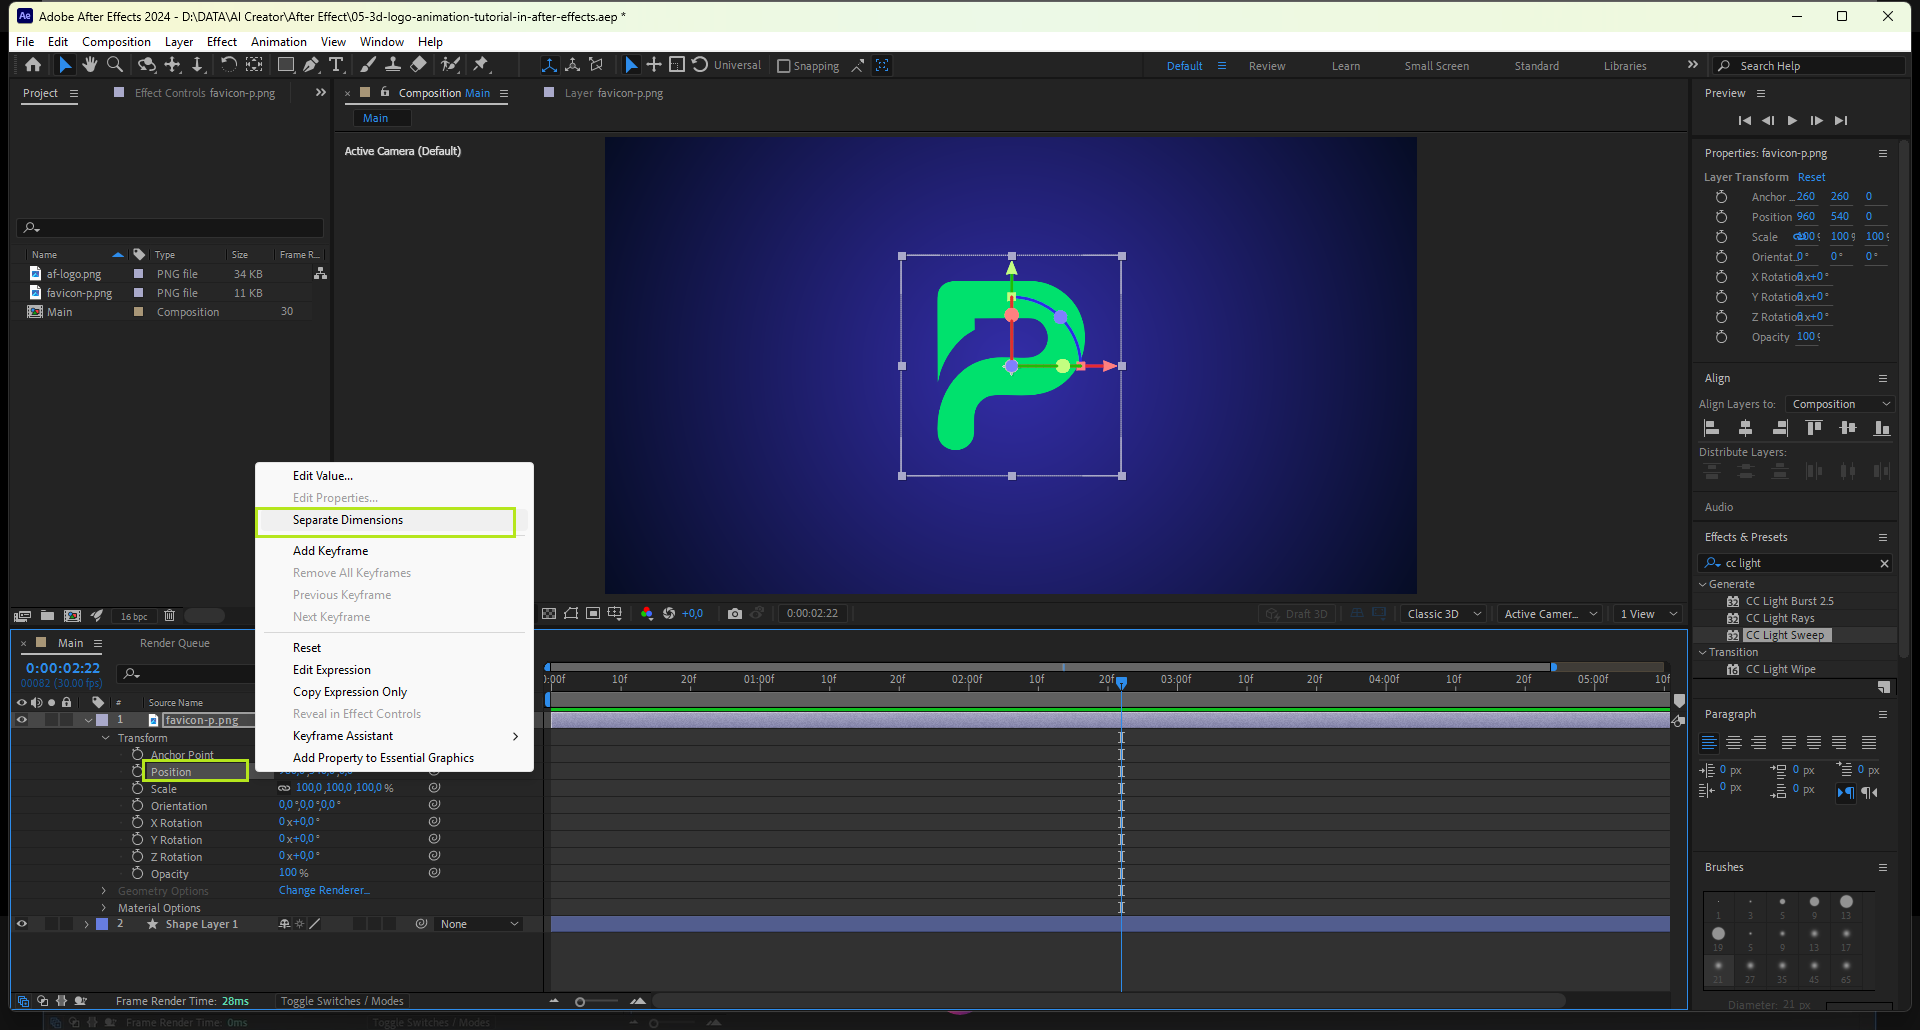Viewport: 1920px width, 1030px height.
Task: Toggle visibility of Shape Layer 1
Action: (21, 924)
